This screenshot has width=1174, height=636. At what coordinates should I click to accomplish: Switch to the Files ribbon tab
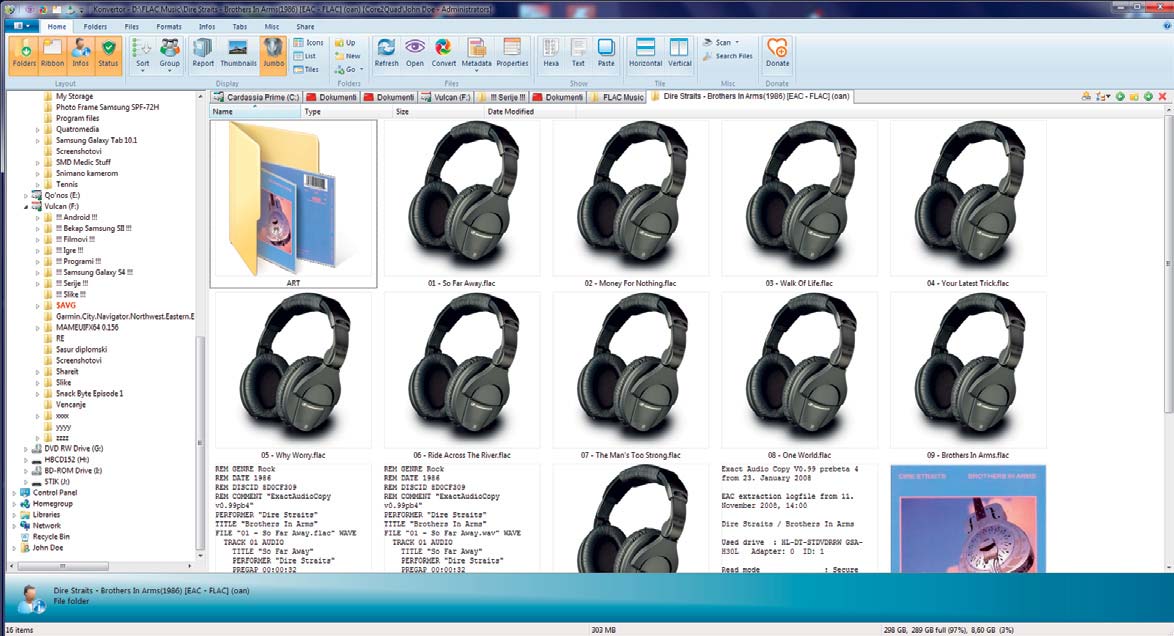pyautogui.click(x=132, y=27)
